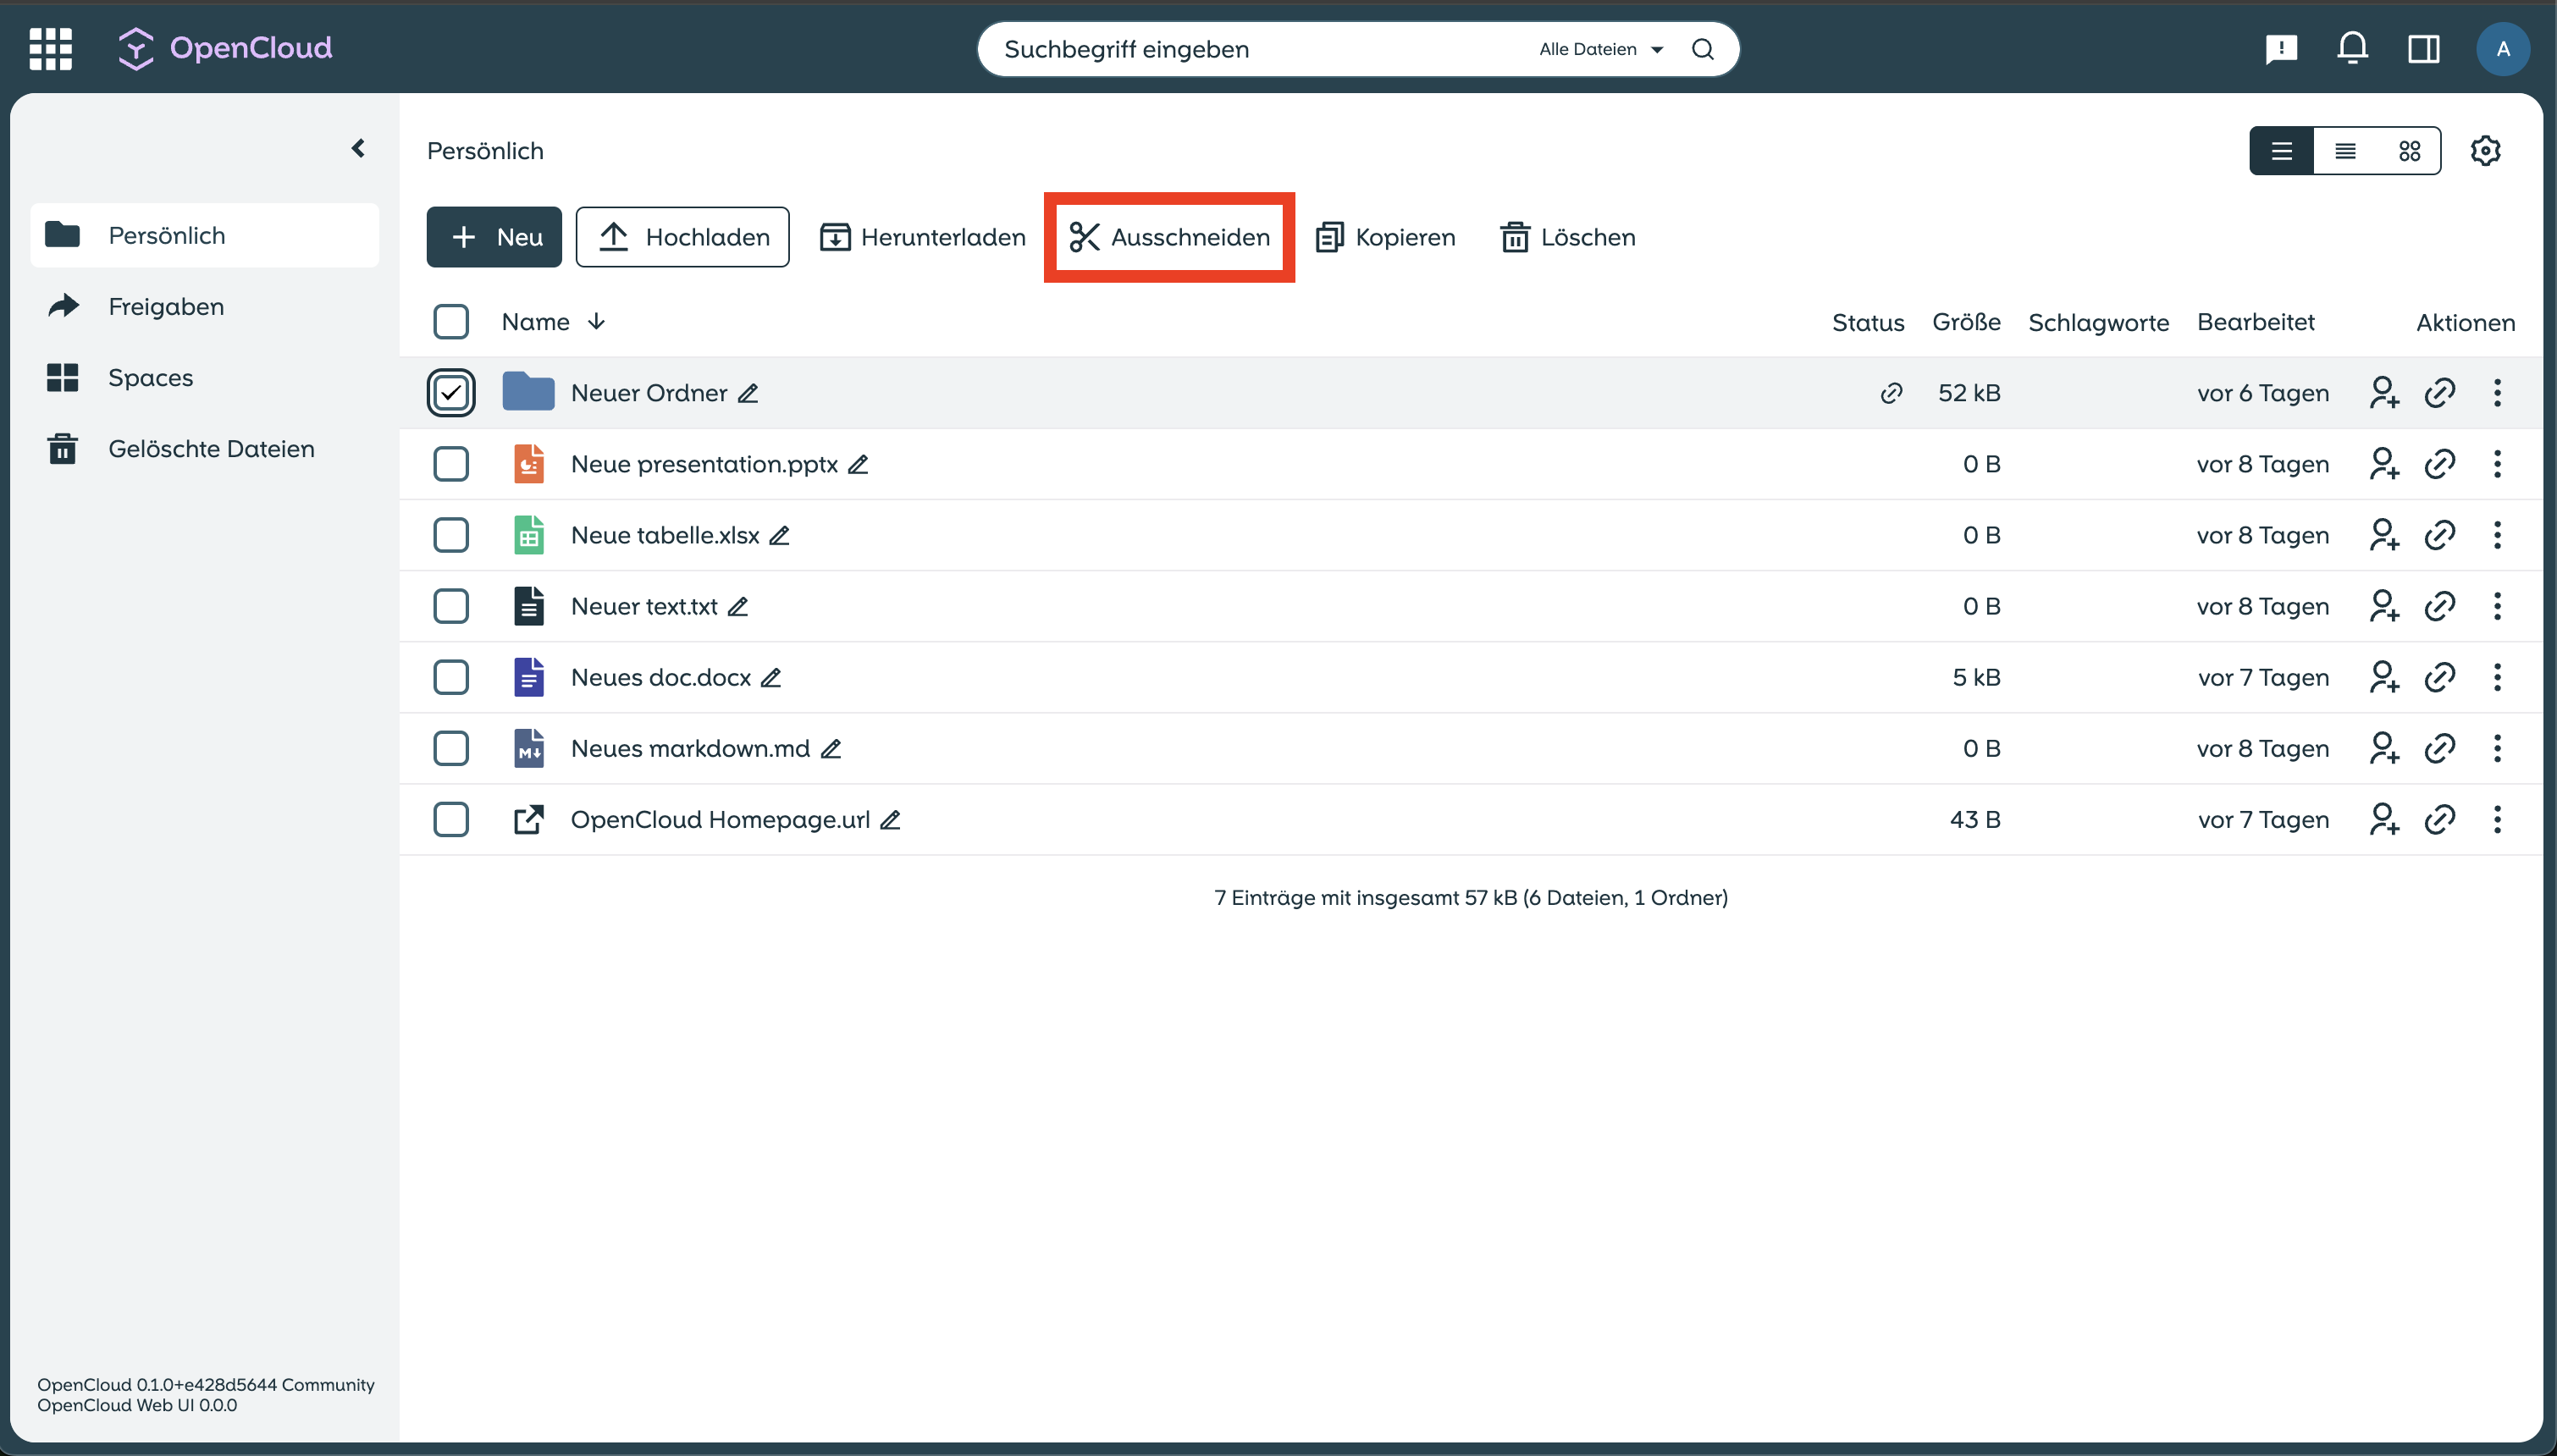The width and height of the screenshot is (2557, 1456).
Task: Check the Neue presentation.pptx checkbox
Action: 451,464
